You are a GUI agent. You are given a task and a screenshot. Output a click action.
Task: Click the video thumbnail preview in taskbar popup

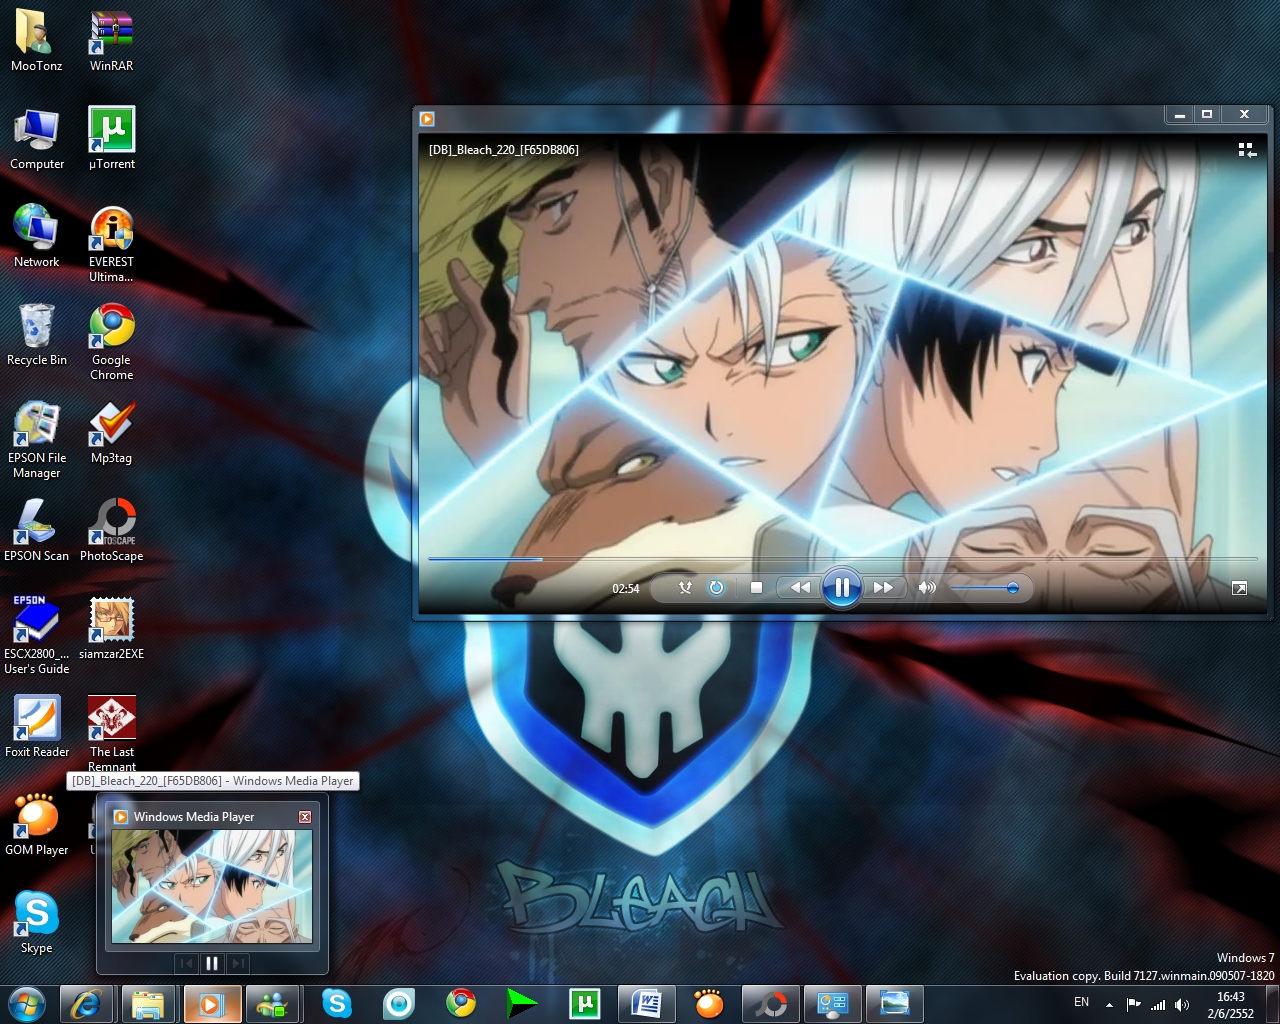(x=212, y=886)
